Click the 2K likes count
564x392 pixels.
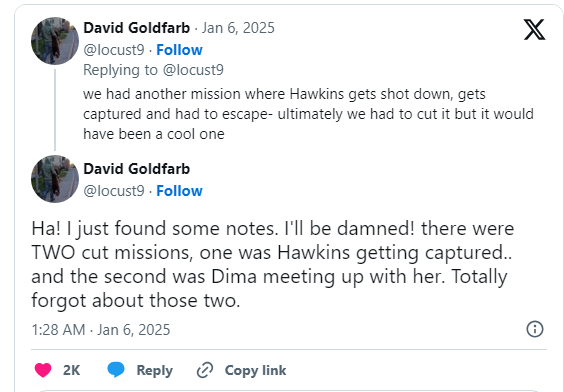click(x=71, y=370)
